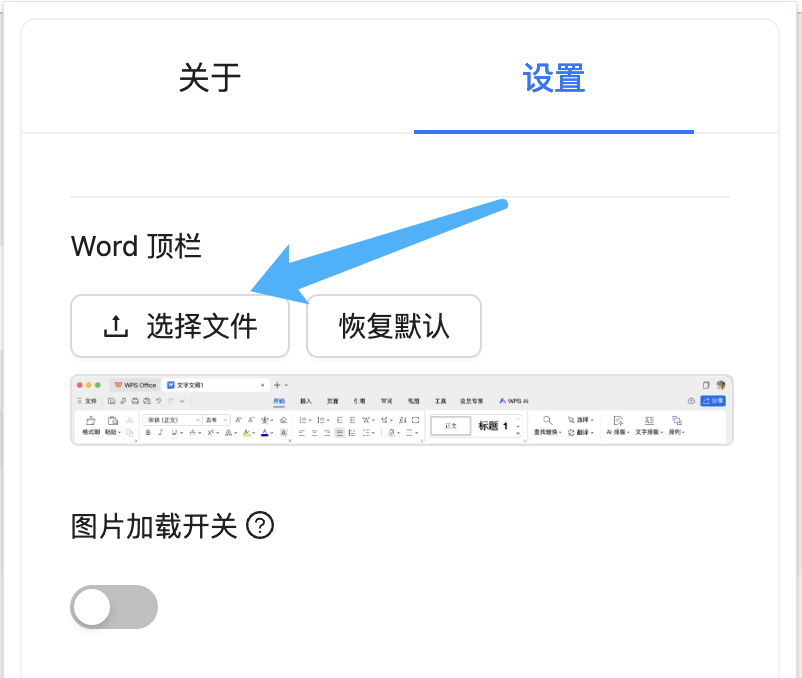
Task: Click the blue font color A swatch in preview
Action: [265, 433]
